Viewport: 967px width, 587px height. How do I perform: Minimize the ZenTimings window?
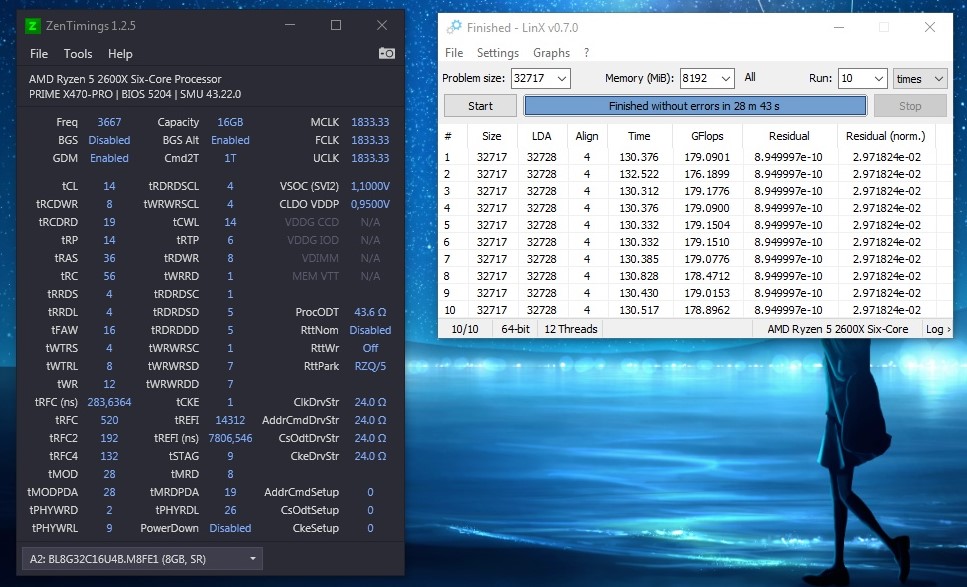[x=290, y=25]
